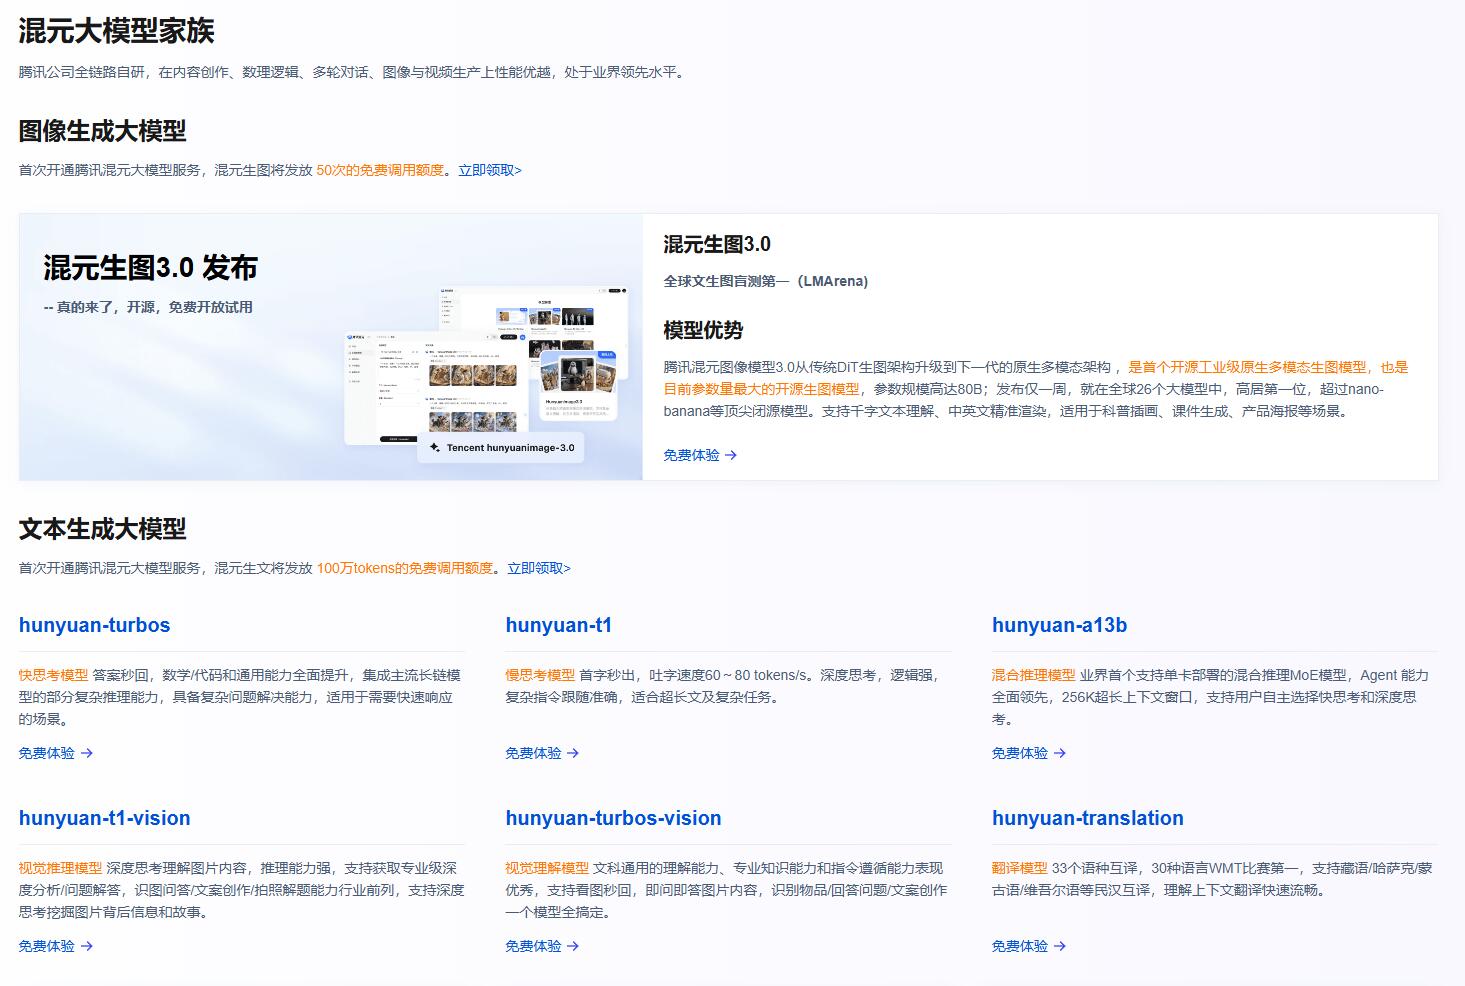Click arrow icon of hunyuan-translation 免费体验
Screen dimensions: 1465x986
[1060, 946]
